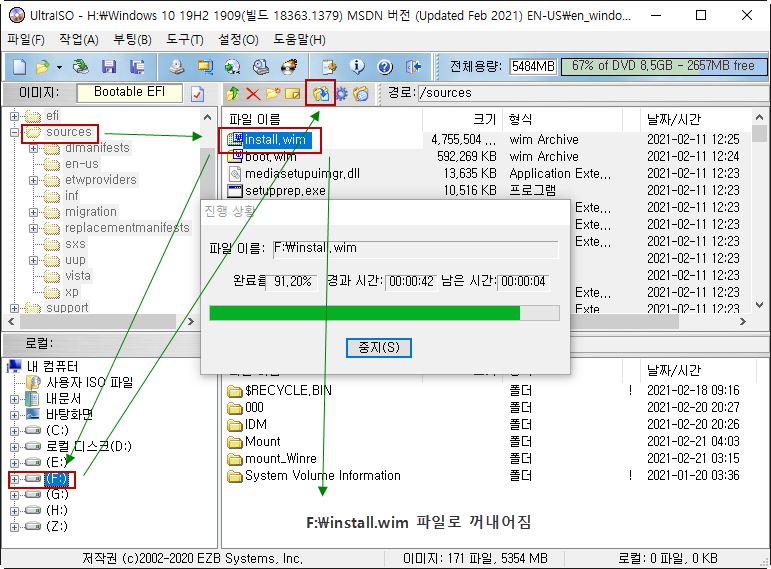Click the blue gear settings icon
The image size is (771, 569).
tap(341, 93)
